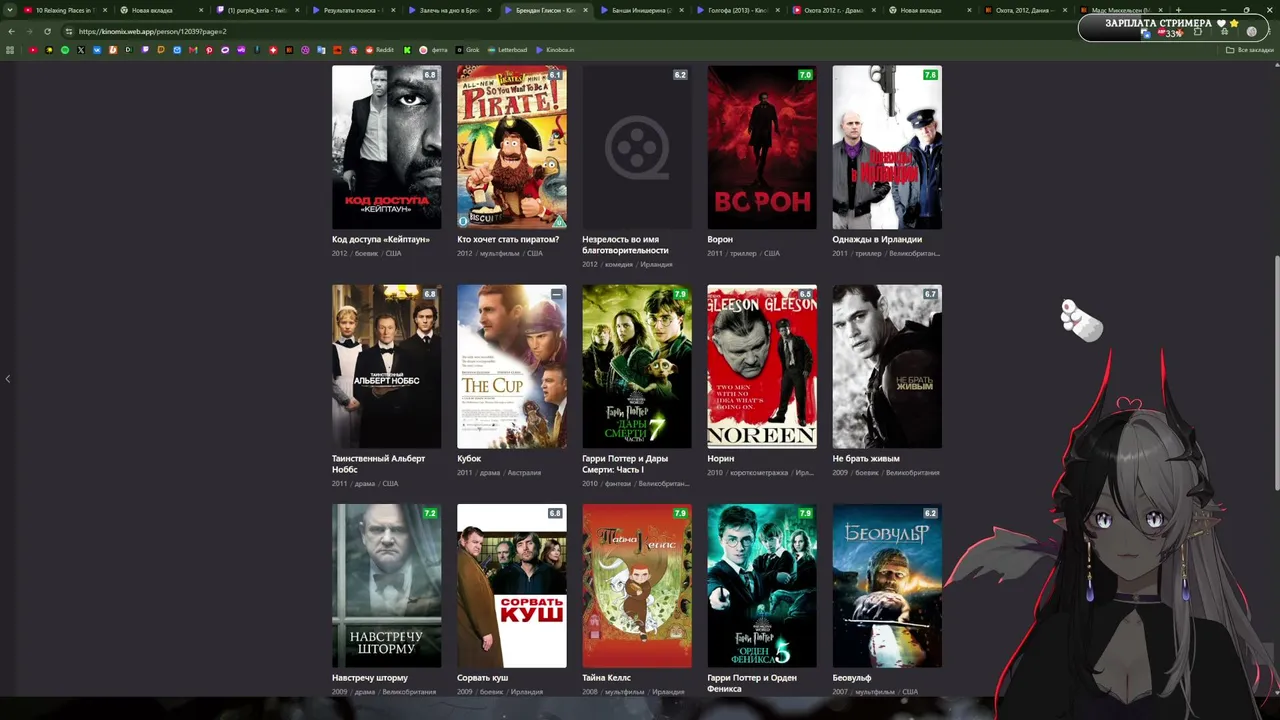
Task: Open the Незрелость во имя благотворительности title
Action: pyautogui.click(x=625, y=245)
